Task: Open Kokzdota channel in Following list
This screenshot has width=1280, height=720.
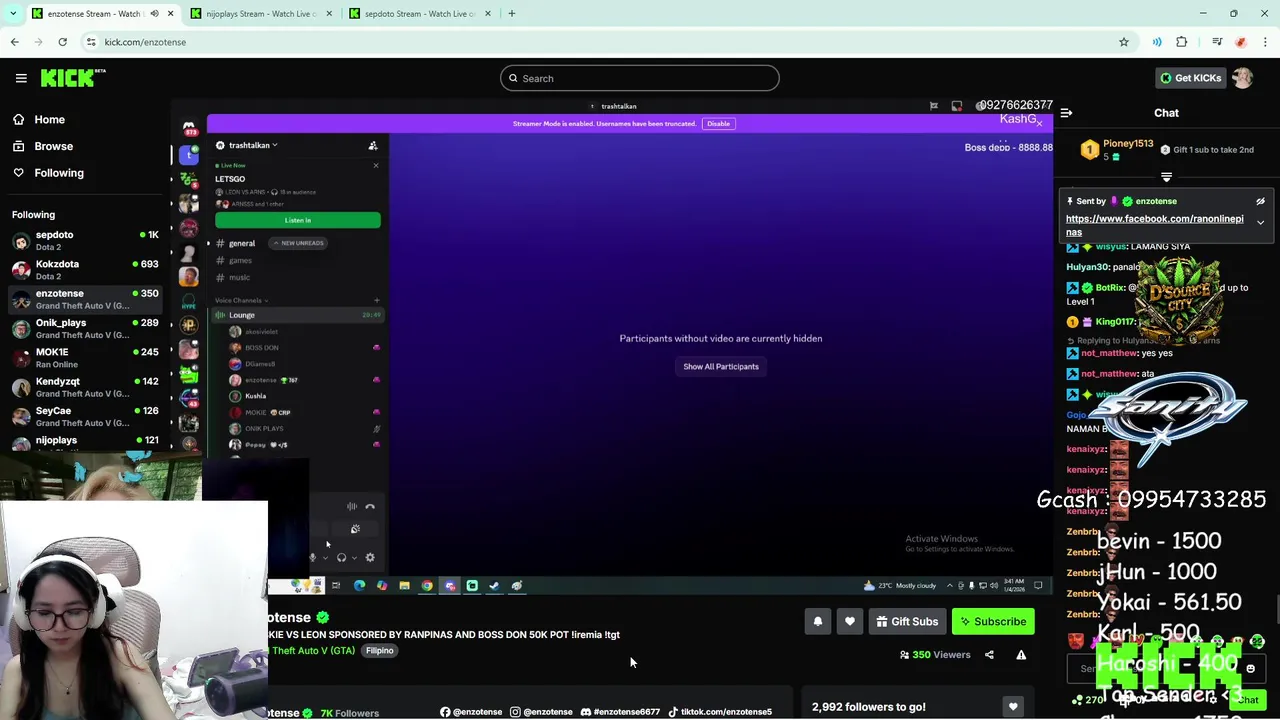Action: 85,269
